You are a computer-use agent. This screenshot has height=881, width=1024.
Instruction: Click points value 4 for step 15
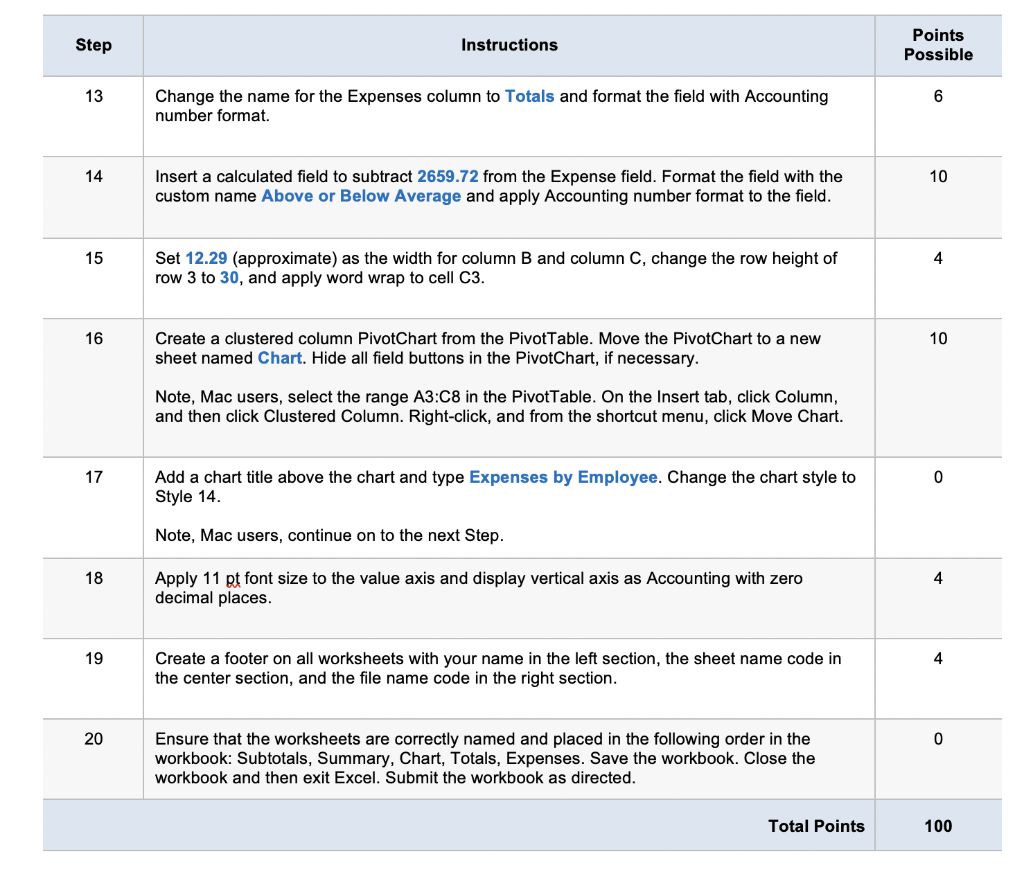click(938, 258)
